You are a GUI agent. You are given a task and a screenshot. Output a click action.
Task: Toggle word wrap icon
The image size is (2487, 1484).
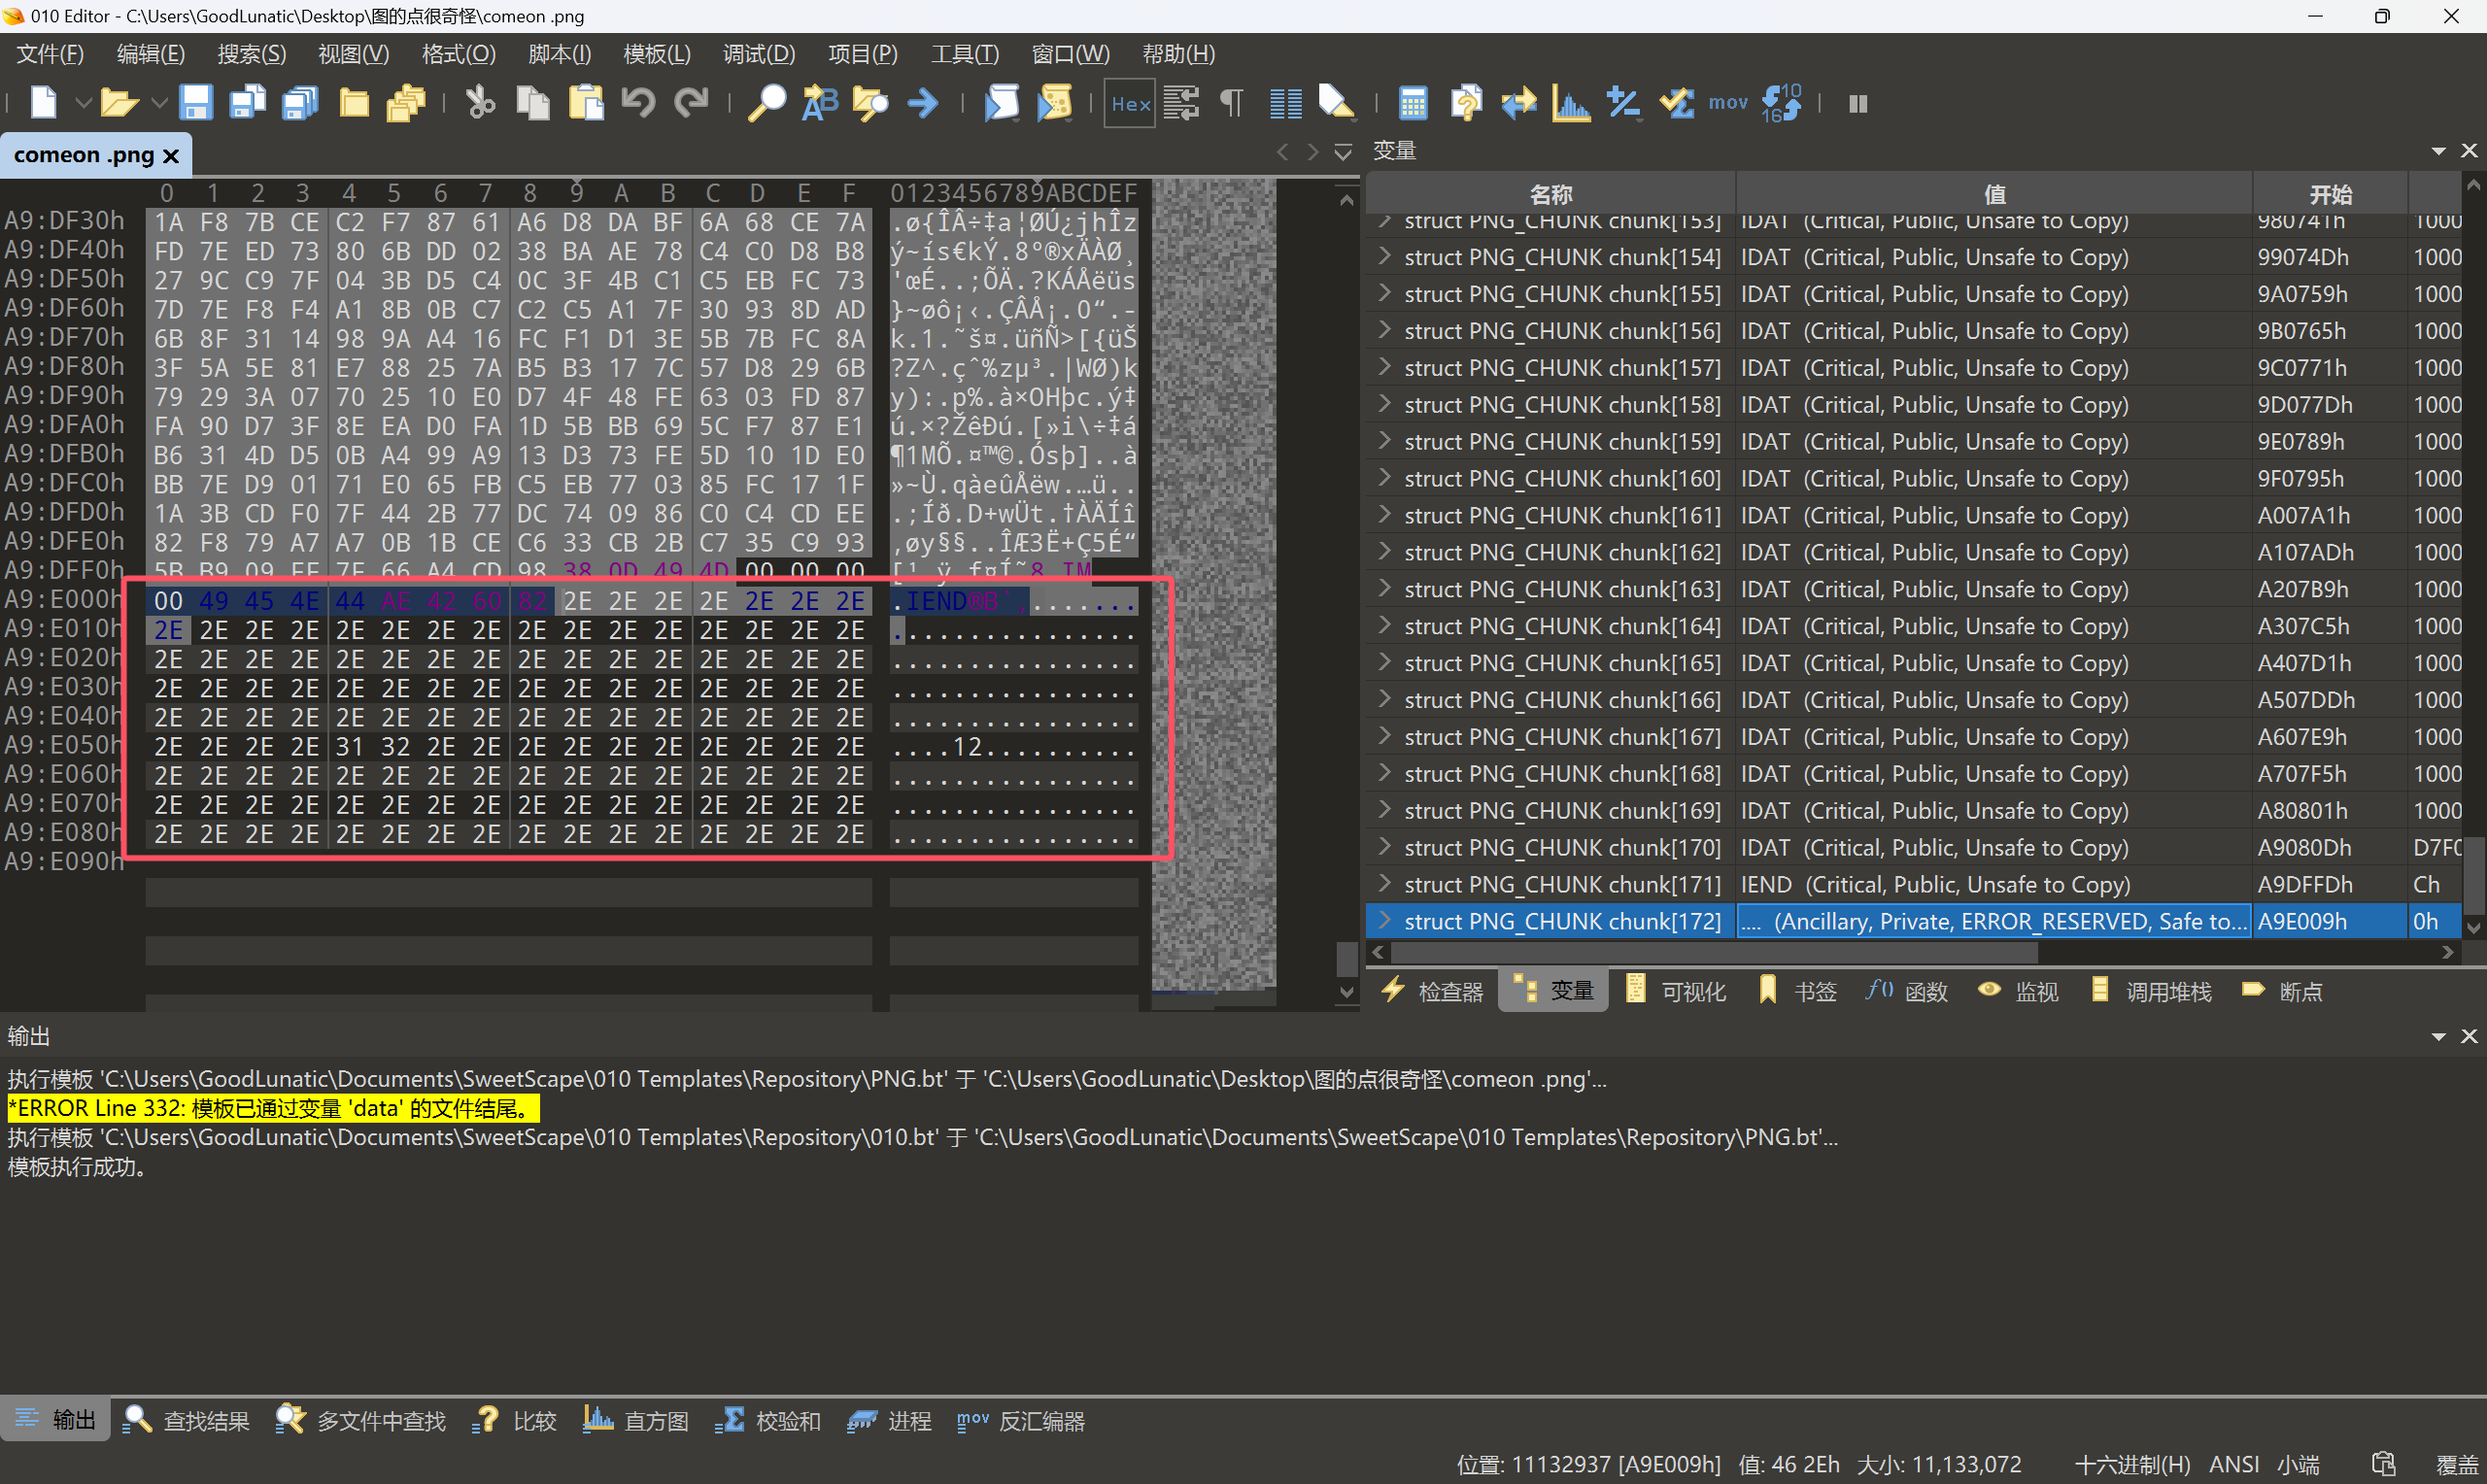click(x=1181, y=103)
